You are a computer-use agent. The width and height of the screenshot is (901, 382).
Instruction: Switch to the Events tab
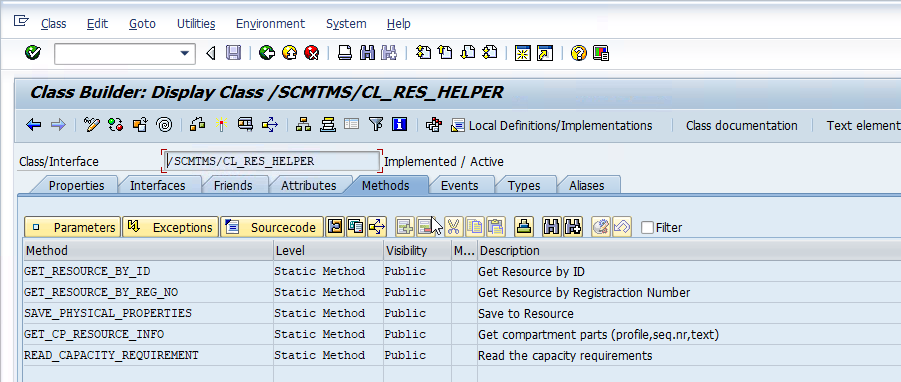click(x=459, y=186)
